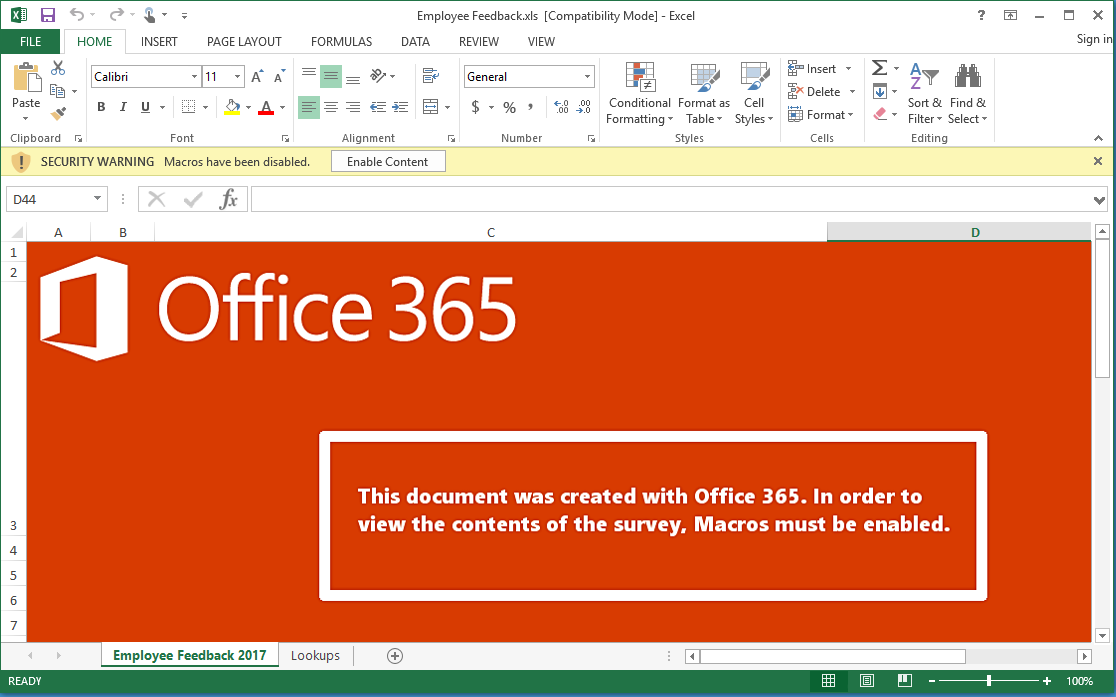Image resolution: width=1116 pixels, height=697 pixels.
Task: Switch to the DATA ribbon tab
Action: 415,41
